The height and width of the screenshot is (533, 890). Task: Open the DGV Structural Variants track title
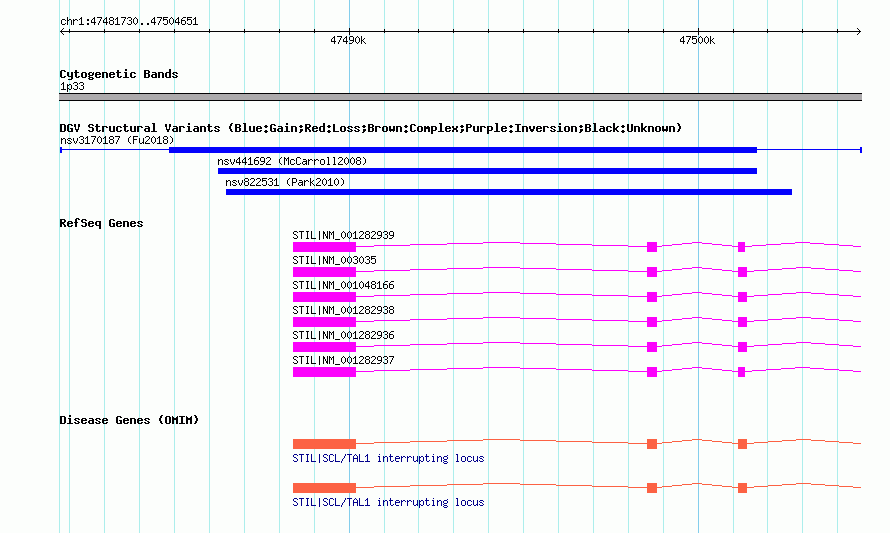371,128
